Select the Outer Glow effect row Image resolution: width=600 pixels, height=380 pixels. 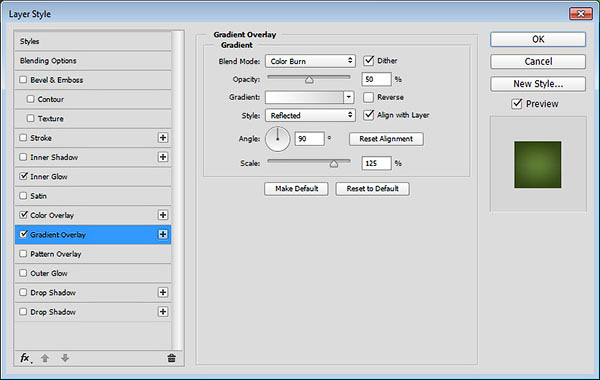point(93,273)
